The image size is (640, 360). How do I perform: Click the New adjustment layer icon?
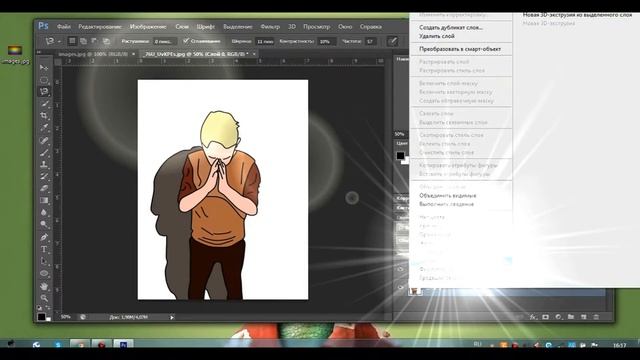pyautogui.click(x=558, y=317)
